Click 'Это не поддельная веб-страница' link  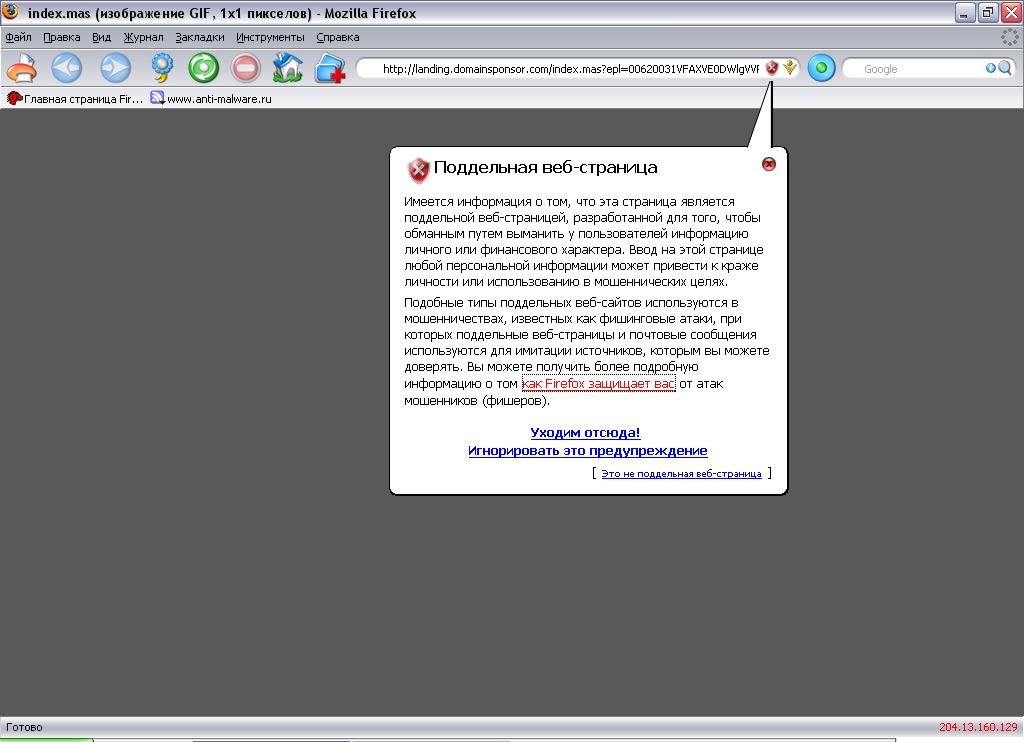point(681,474)
